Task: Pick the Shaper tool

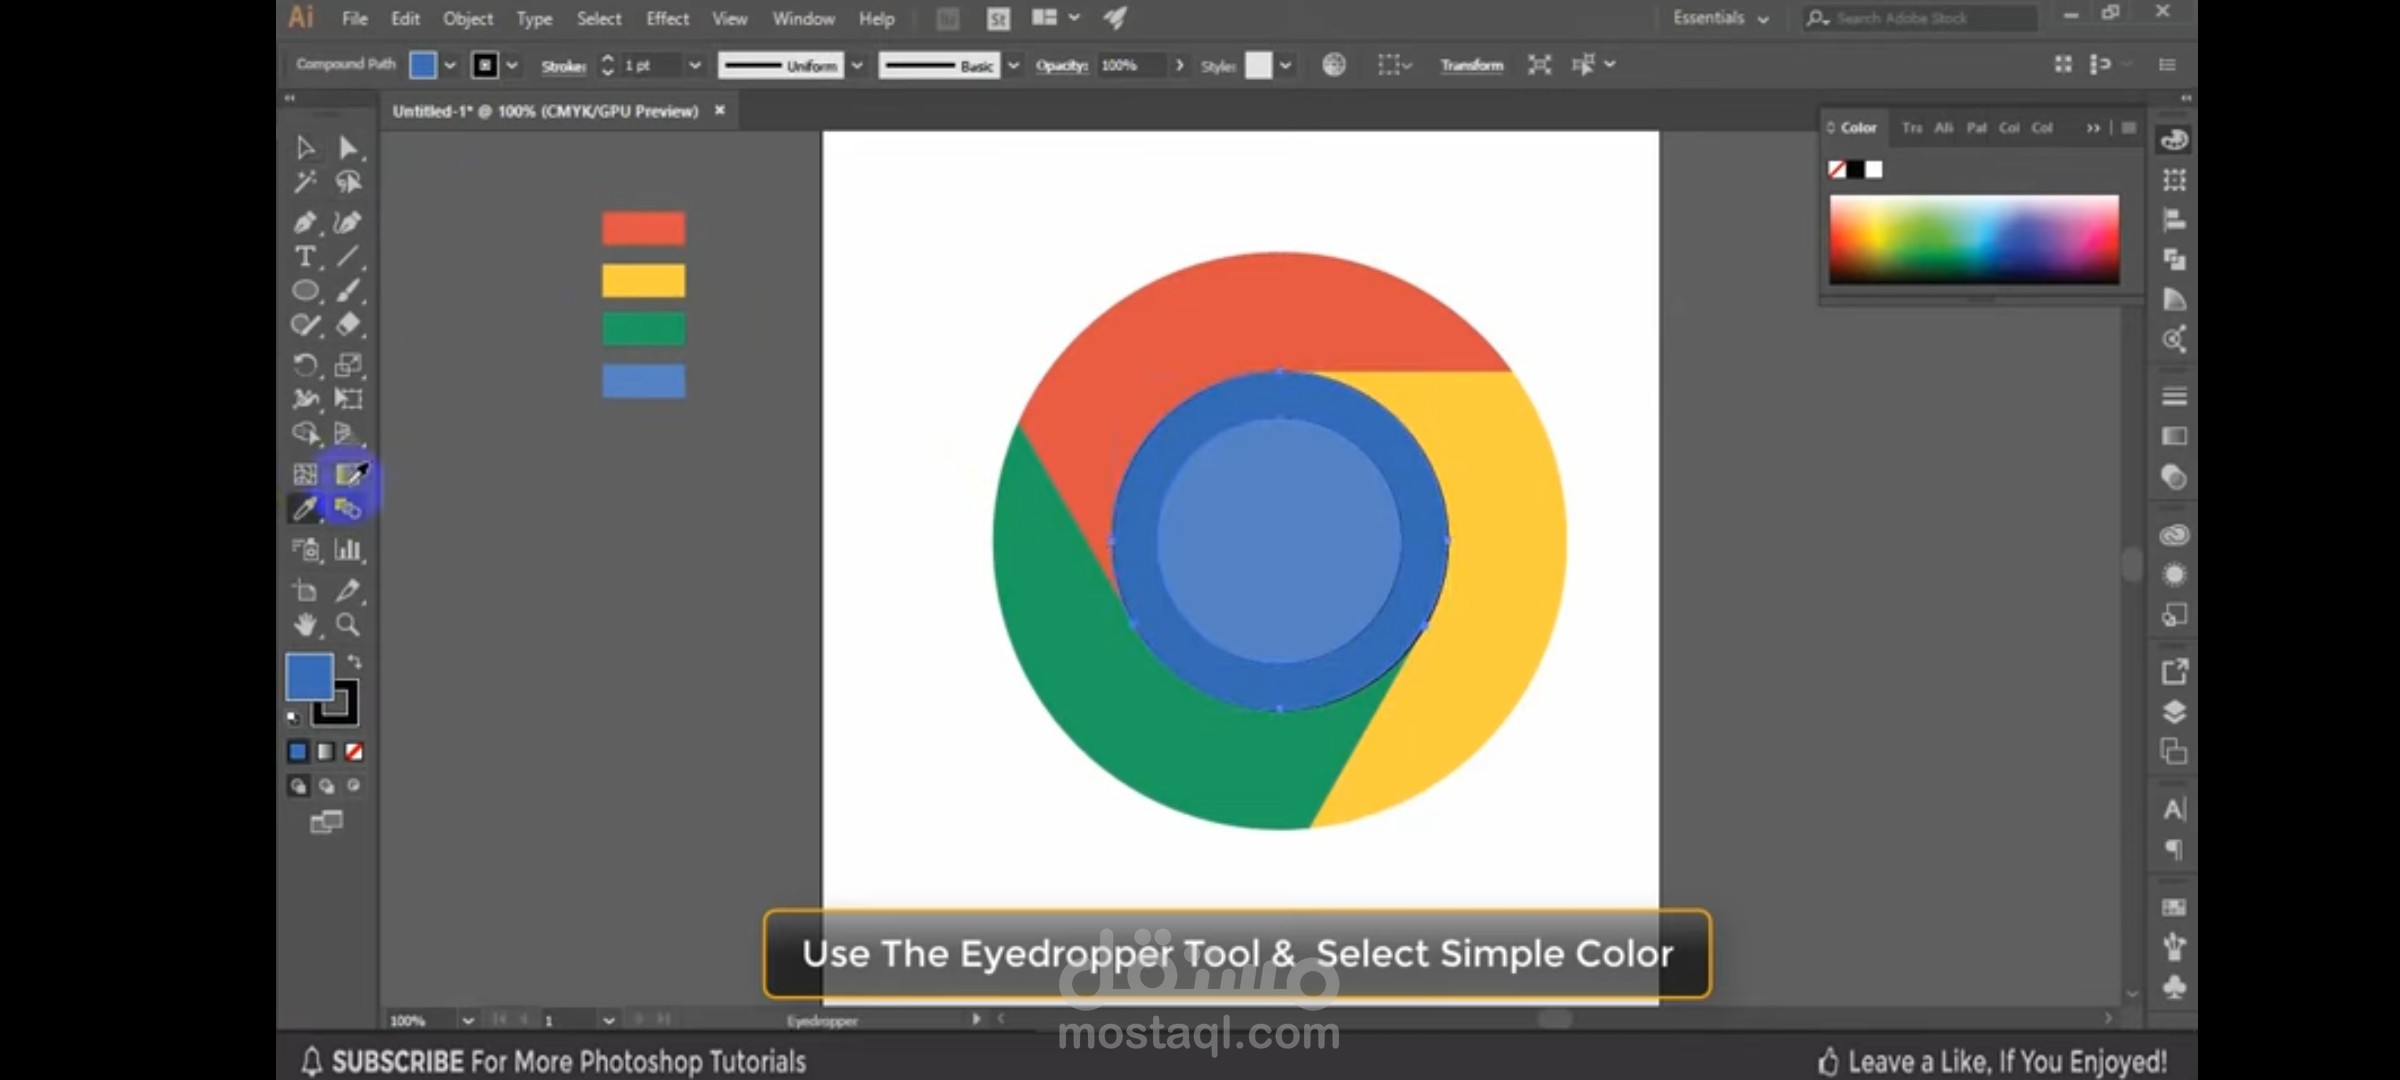Action: (x=305, y=325)
